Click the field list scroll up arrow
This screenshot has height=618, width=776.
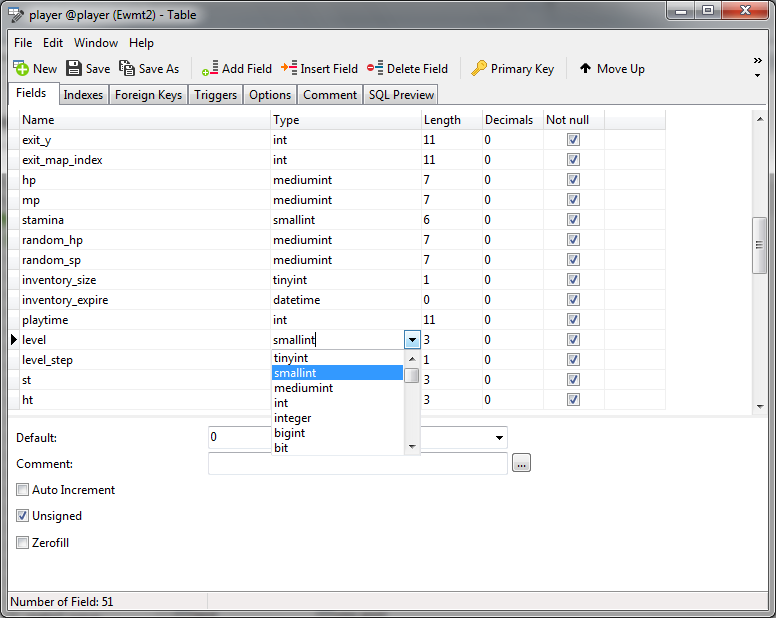[x=760, y=119]
